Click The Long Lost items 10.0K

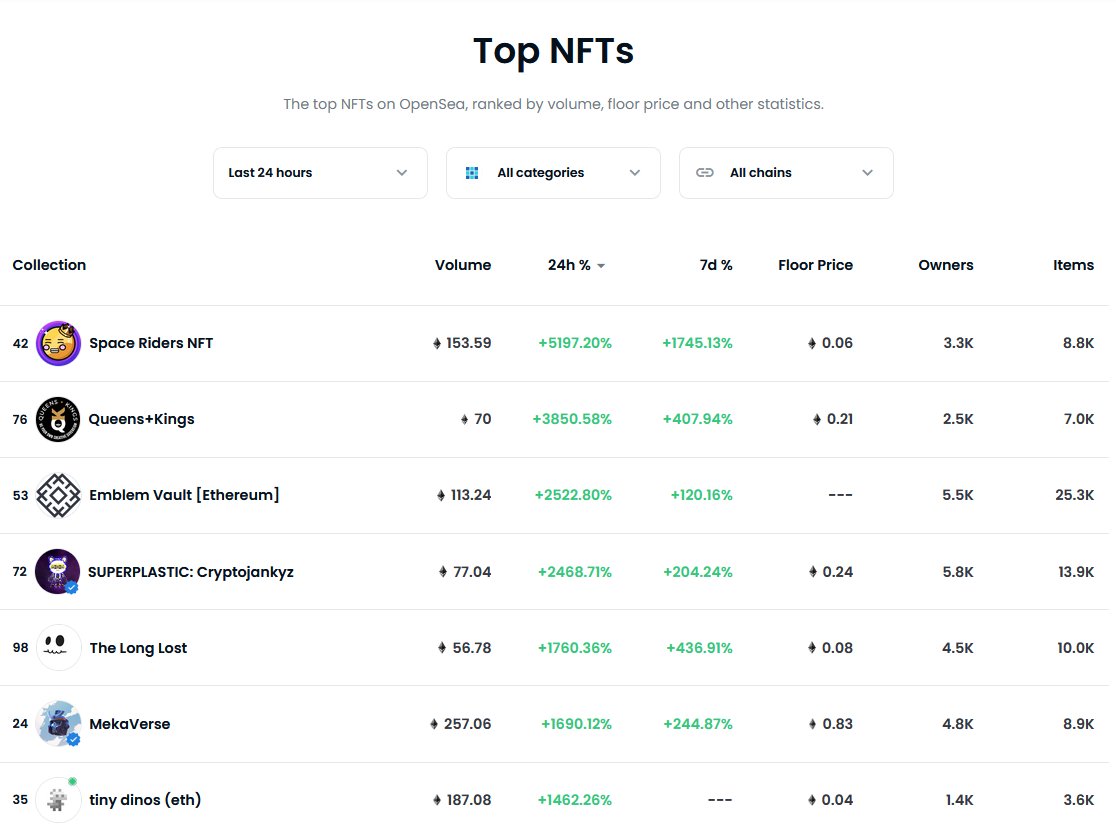click(1075, 648)
